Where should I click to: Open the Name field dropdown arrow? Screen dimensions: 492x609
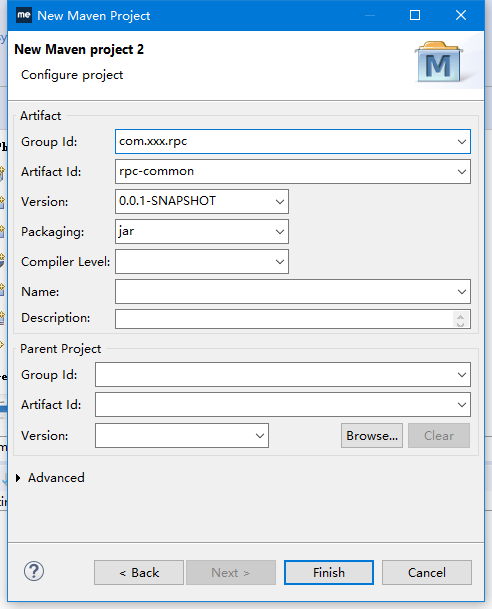[x=461, y=292]
